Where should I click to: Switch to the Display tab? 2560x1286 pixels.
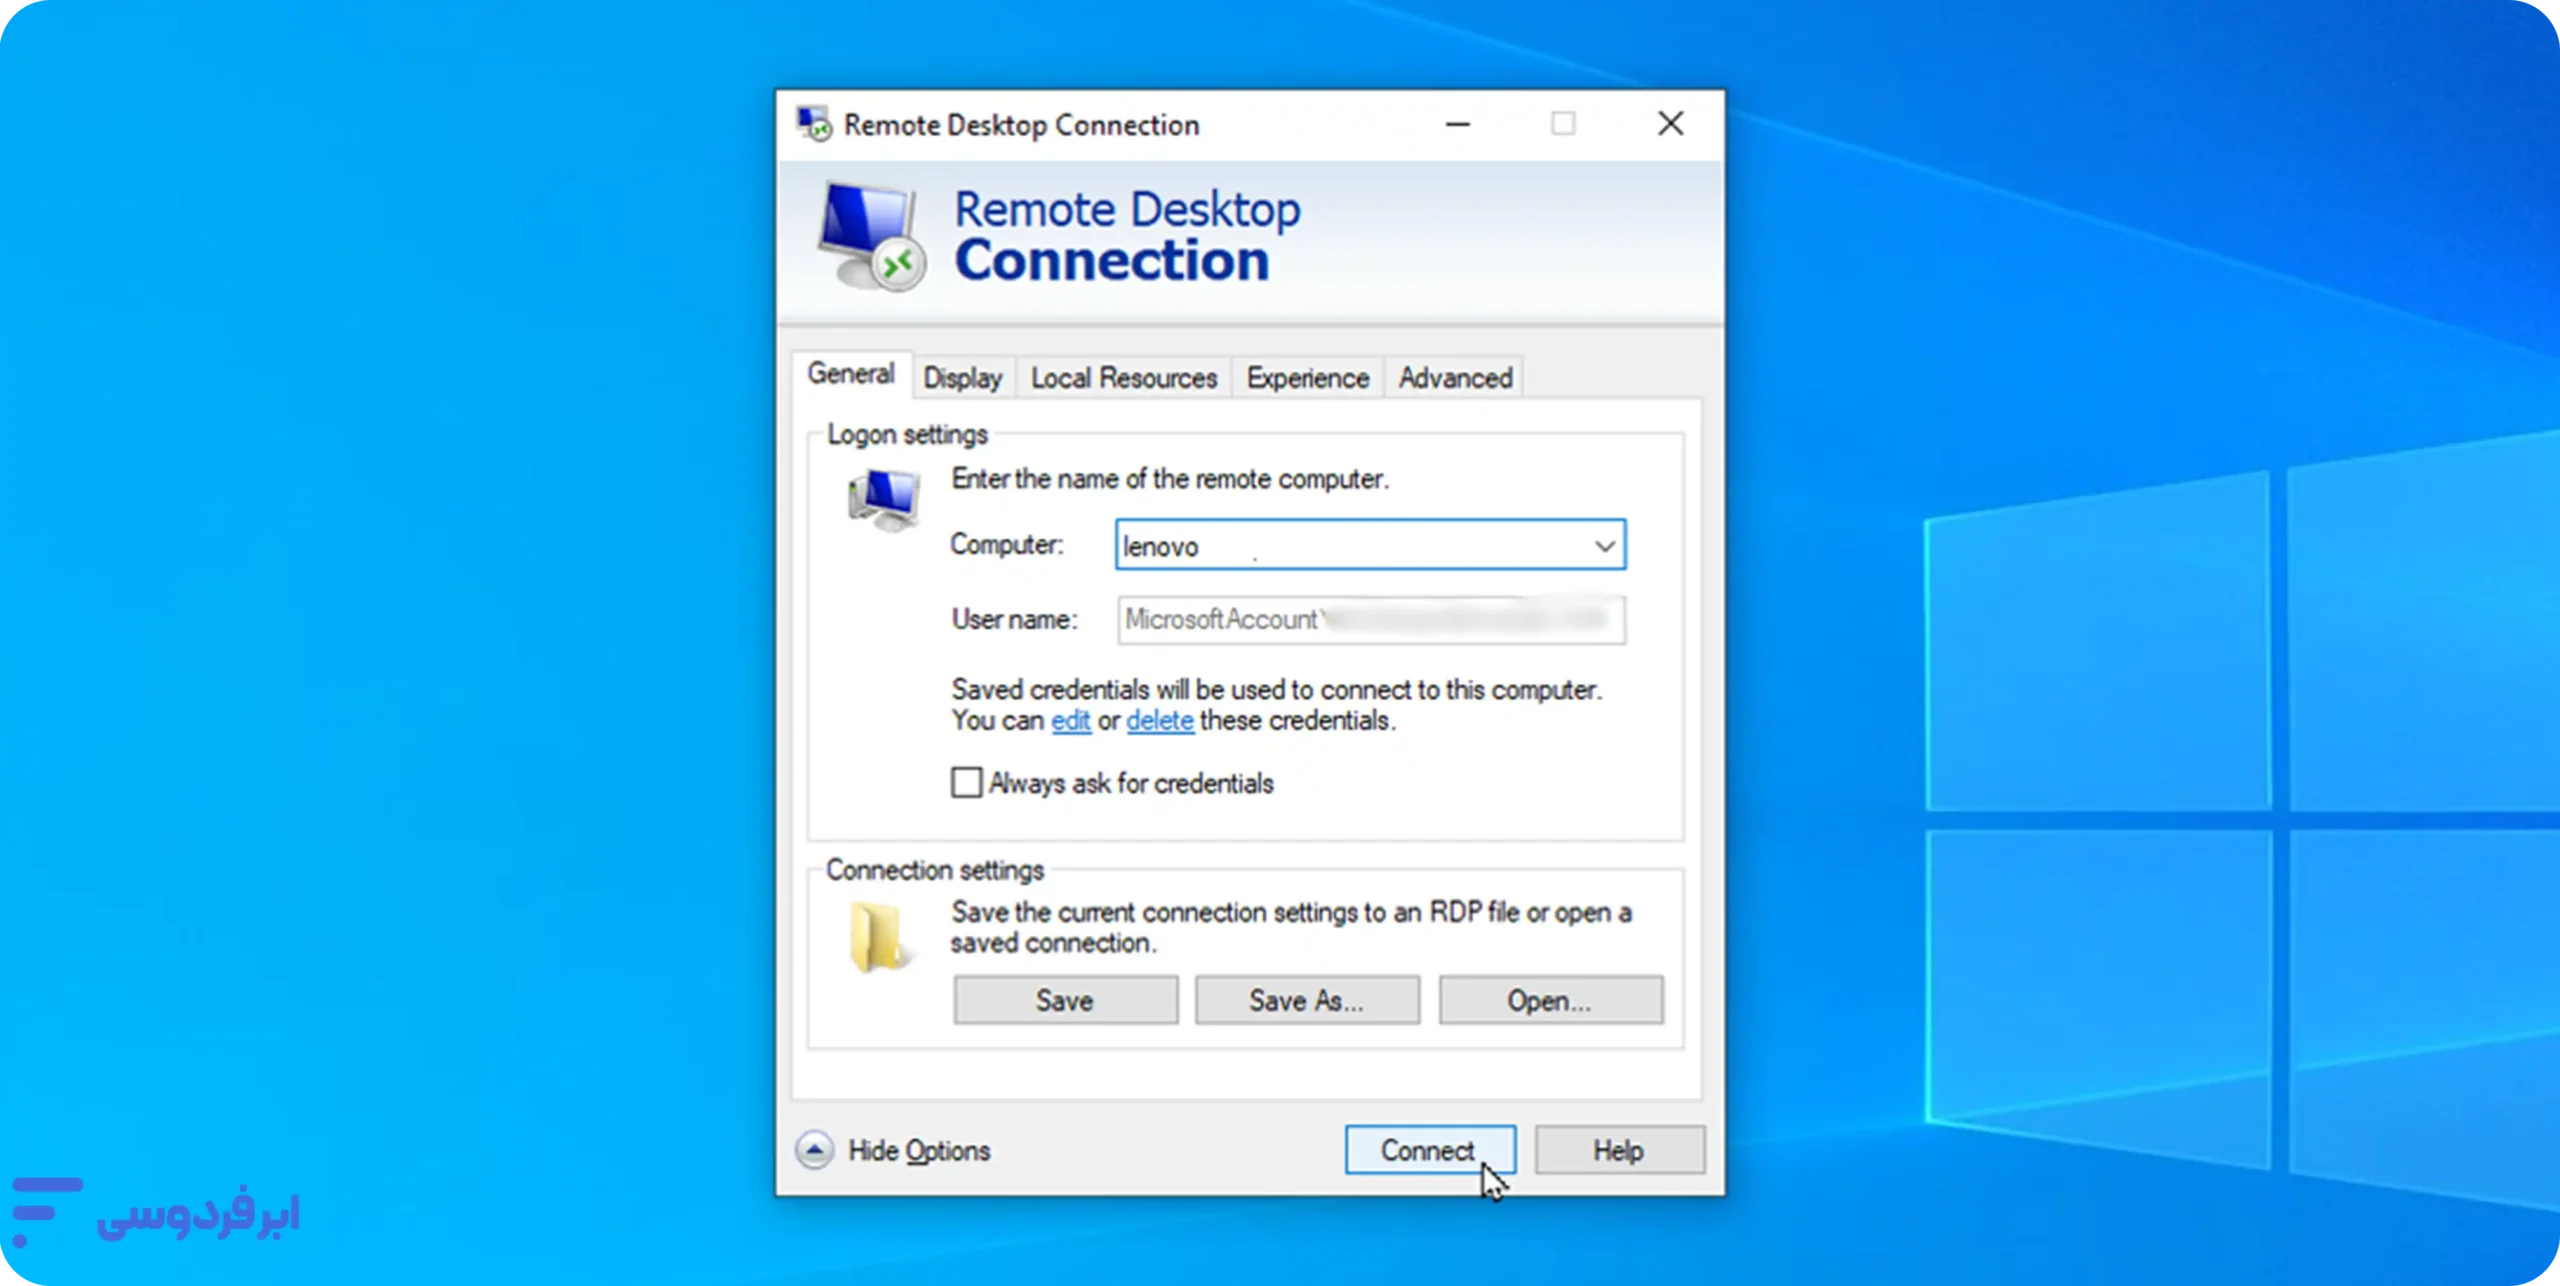(x=962, y=378)
